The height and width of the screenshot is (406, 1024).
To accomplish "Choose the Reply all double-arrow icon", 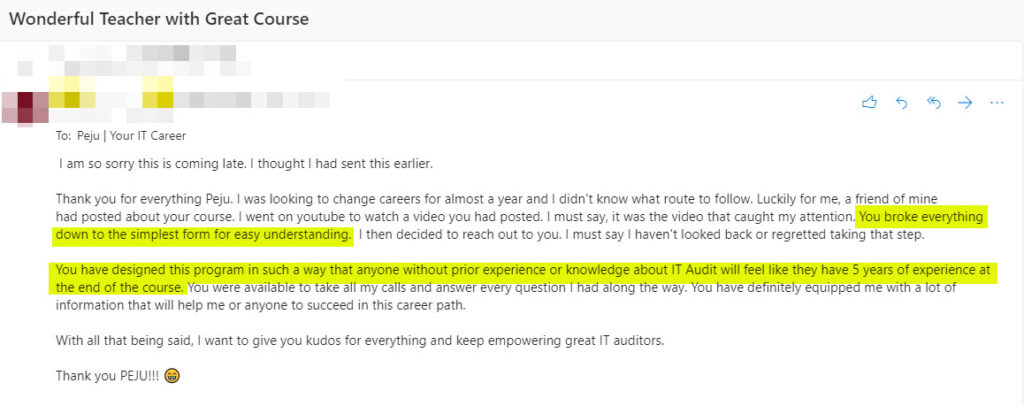I will [933, 102].
